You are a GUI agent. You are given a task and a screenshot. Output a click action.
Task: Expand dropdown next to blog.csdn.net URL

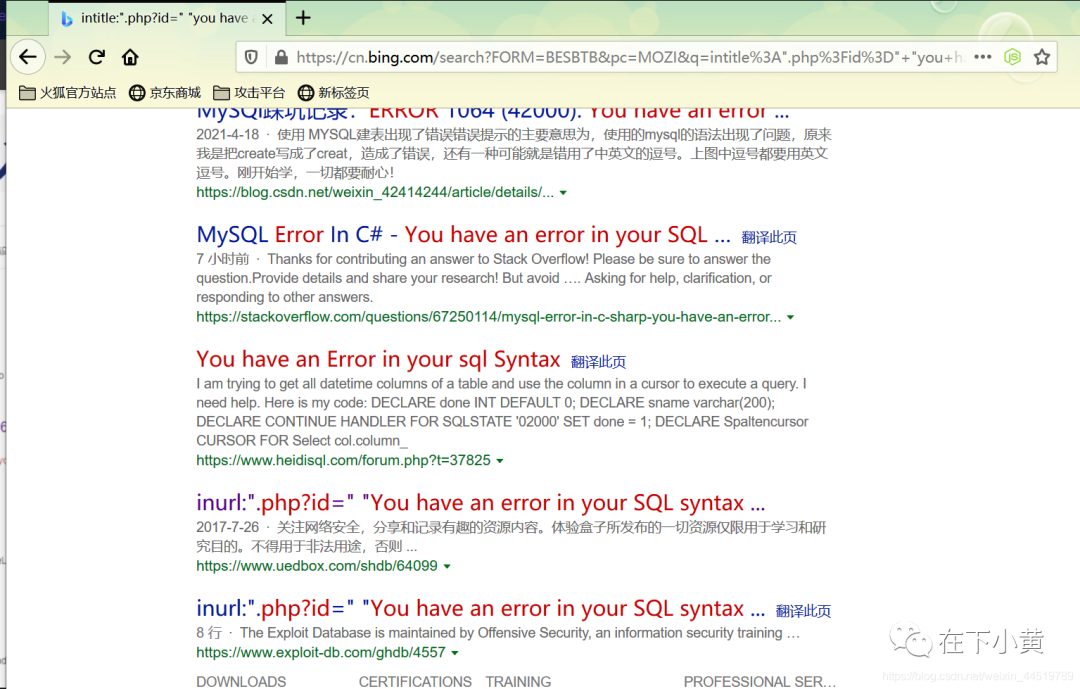pos(563,193)
